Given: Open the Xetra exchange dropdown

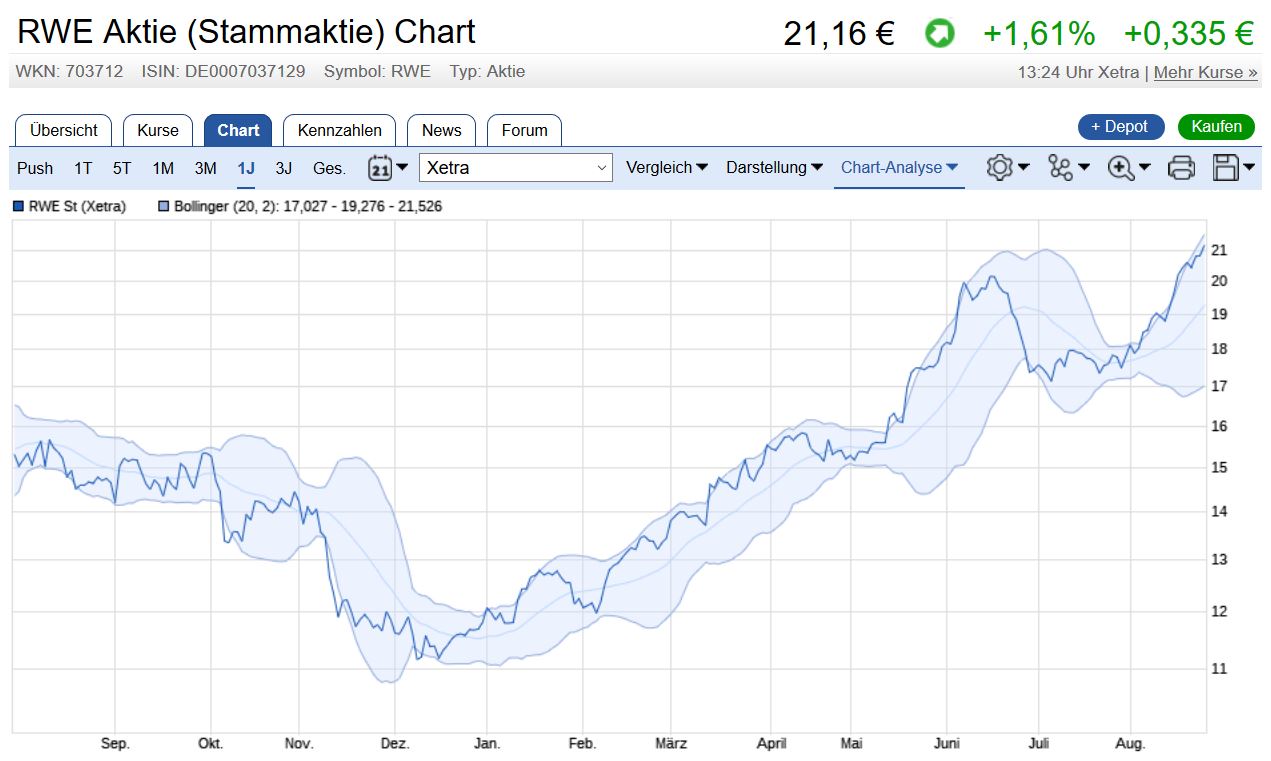Looking at the screenshot, I should pyautogui.click(x=515, y=167).
